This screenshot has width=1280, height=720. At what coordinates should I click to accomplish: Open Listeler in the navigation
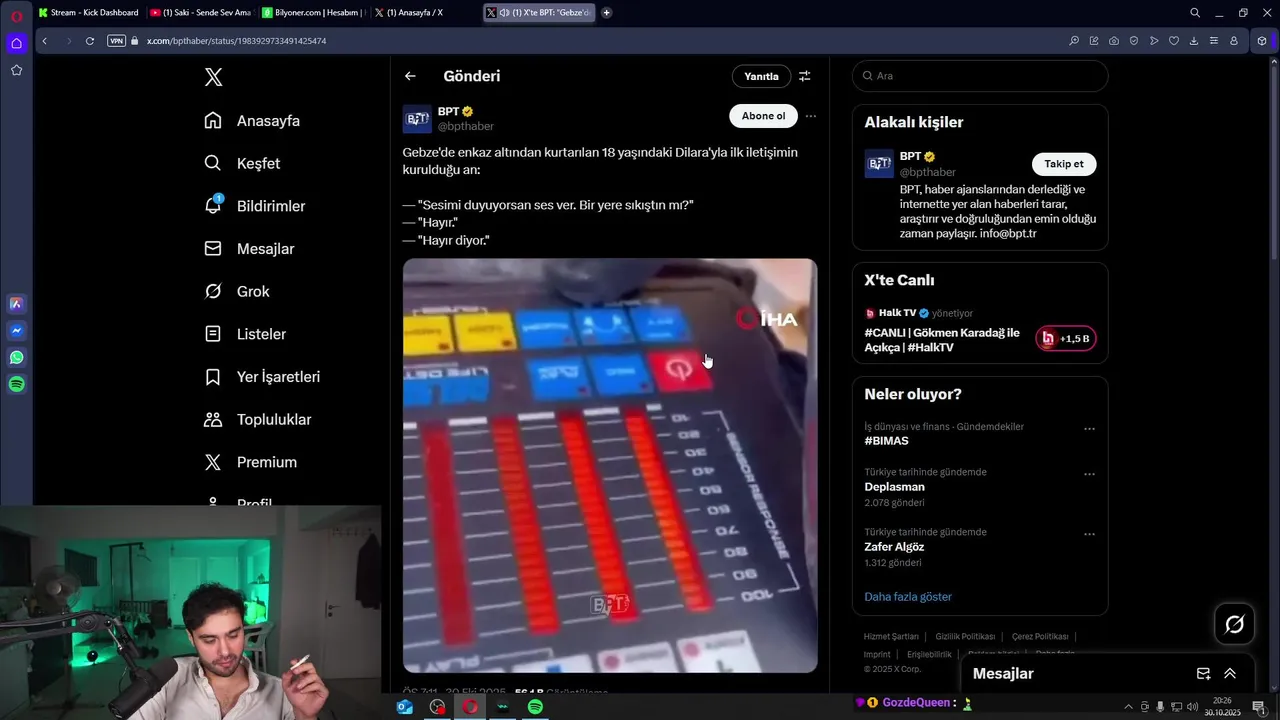pyautogui.click(x=245, y=334)
